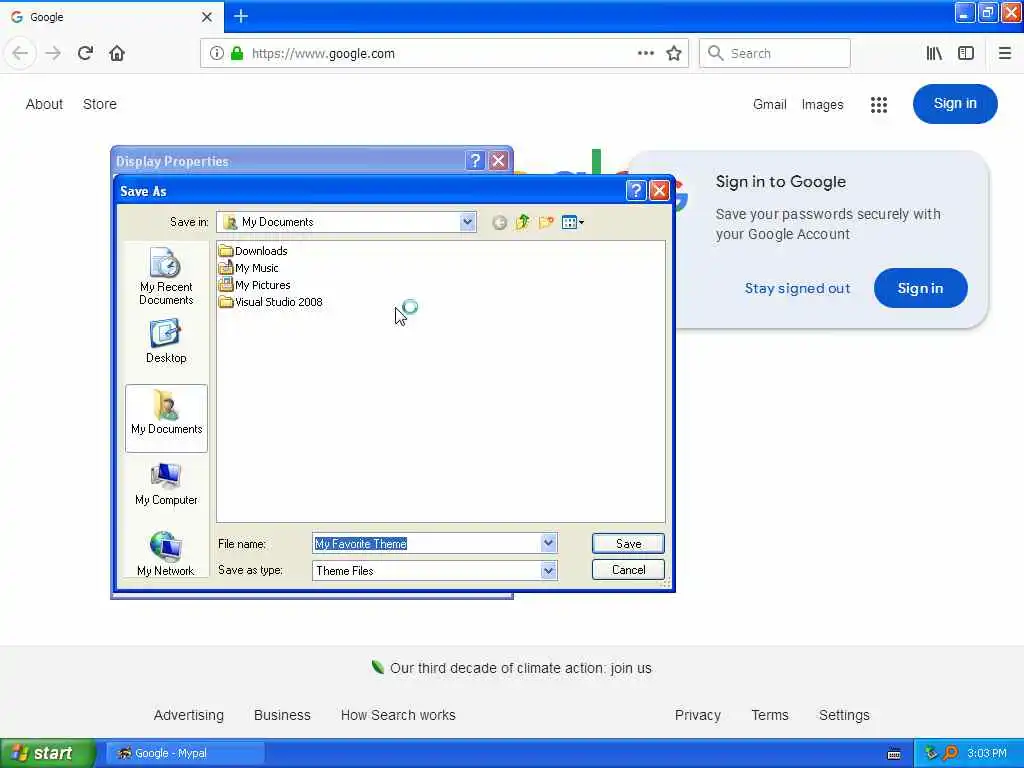Viewport: 1024px width, 768px height.
Task: Click the browser Search box
Action: 775,54
